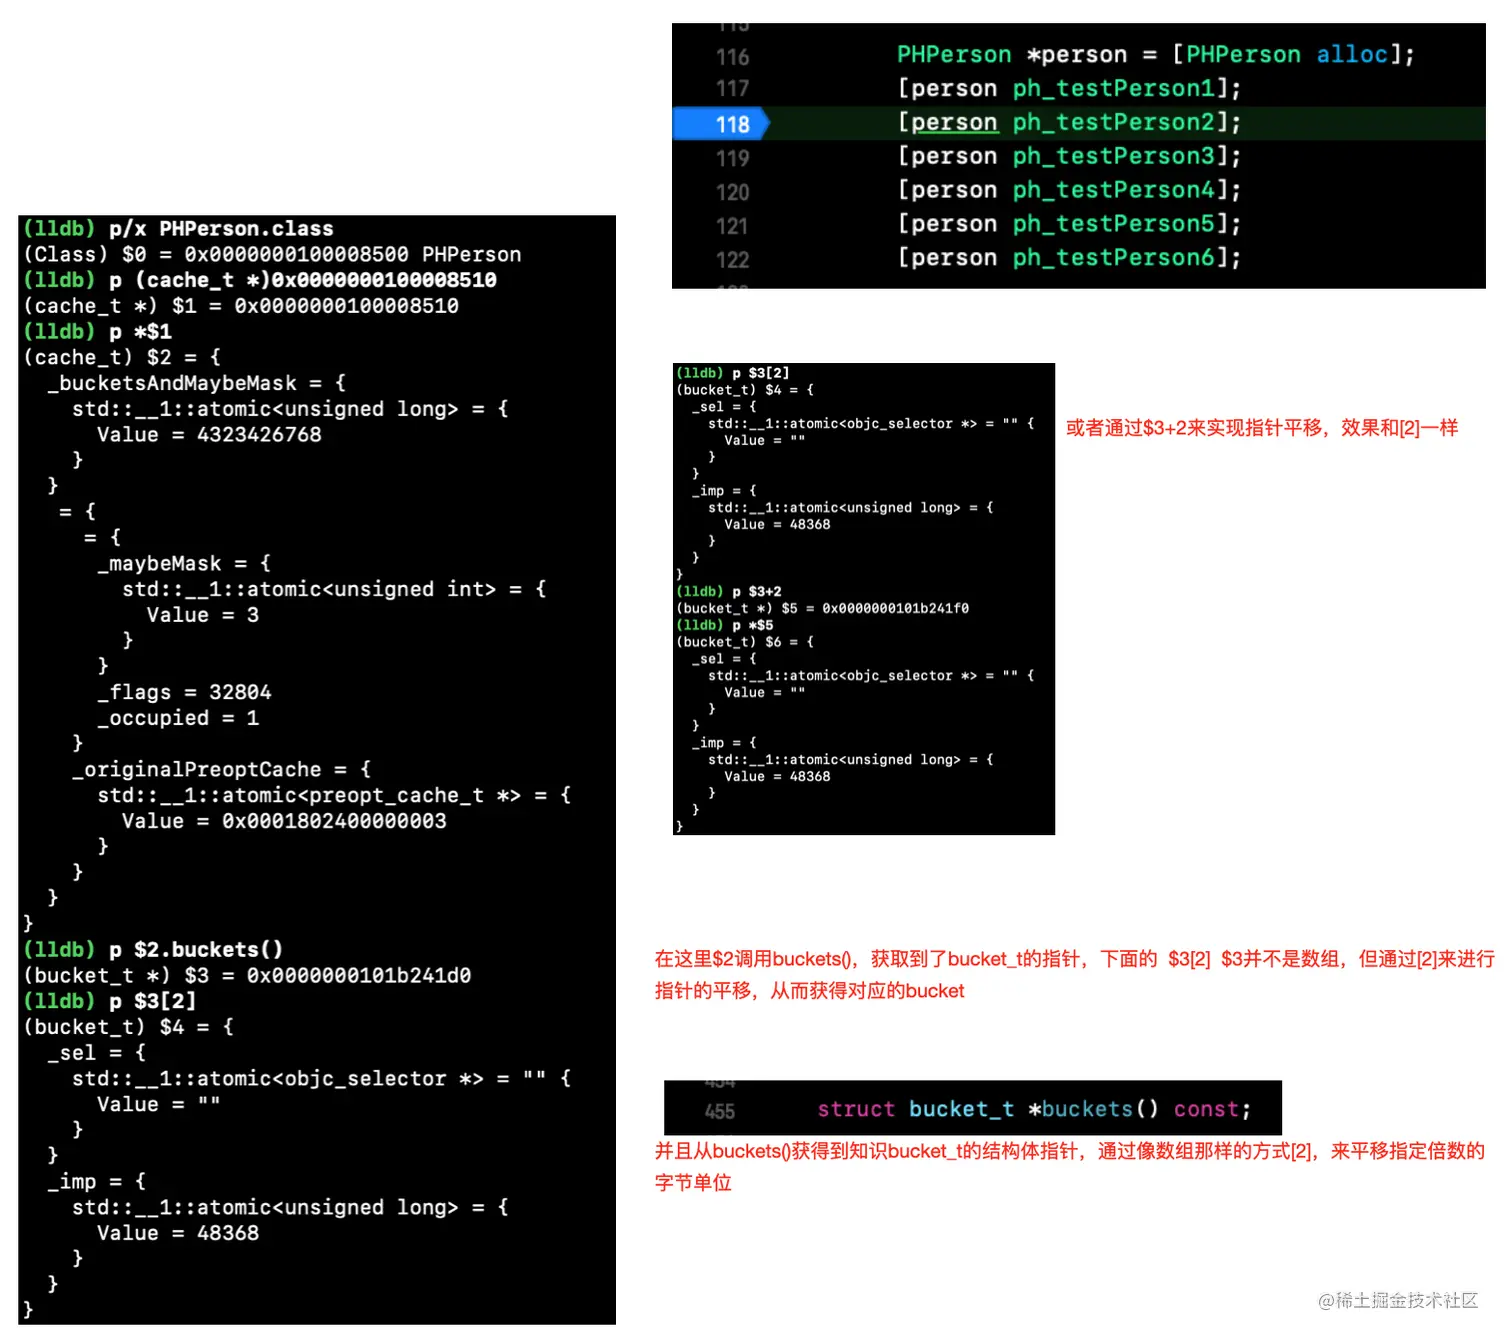
Task: Click the 'Value = 3' line
Action: pos(203,615)
